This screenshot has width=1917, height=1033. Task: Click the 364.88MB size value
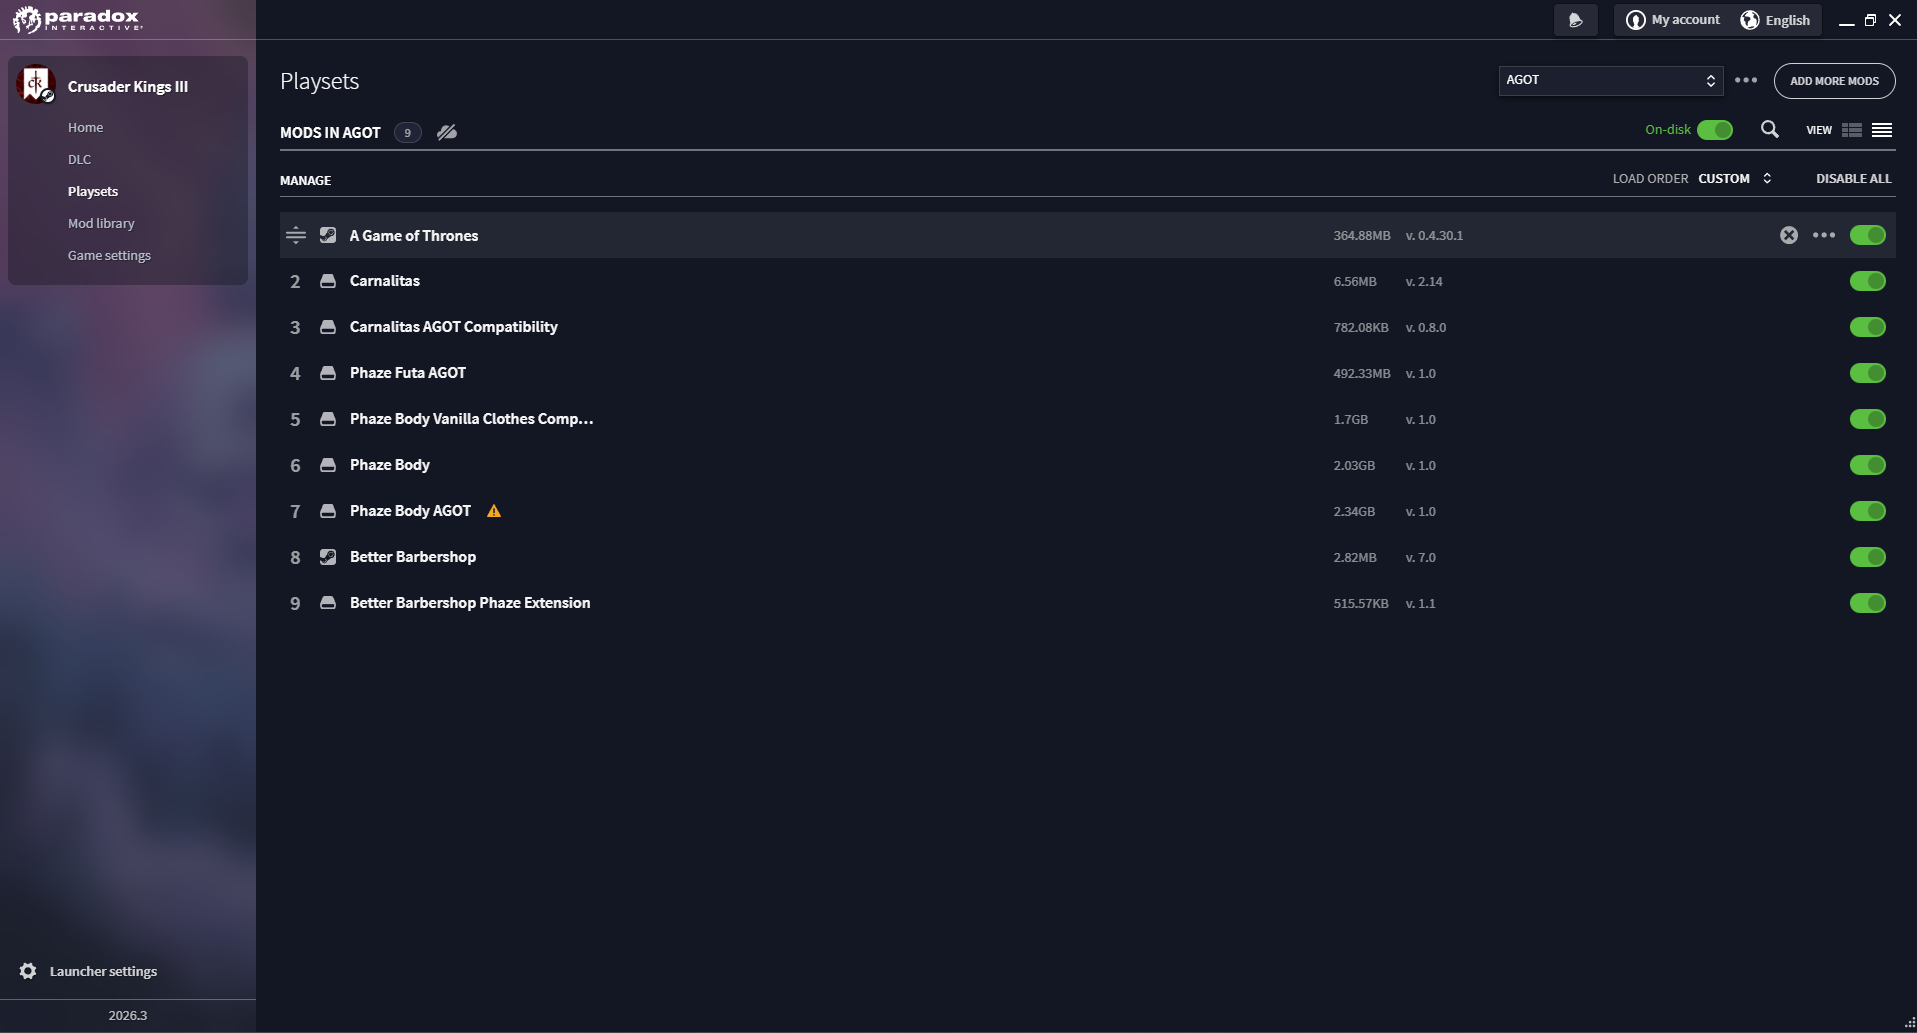[x=1362, y=235]
